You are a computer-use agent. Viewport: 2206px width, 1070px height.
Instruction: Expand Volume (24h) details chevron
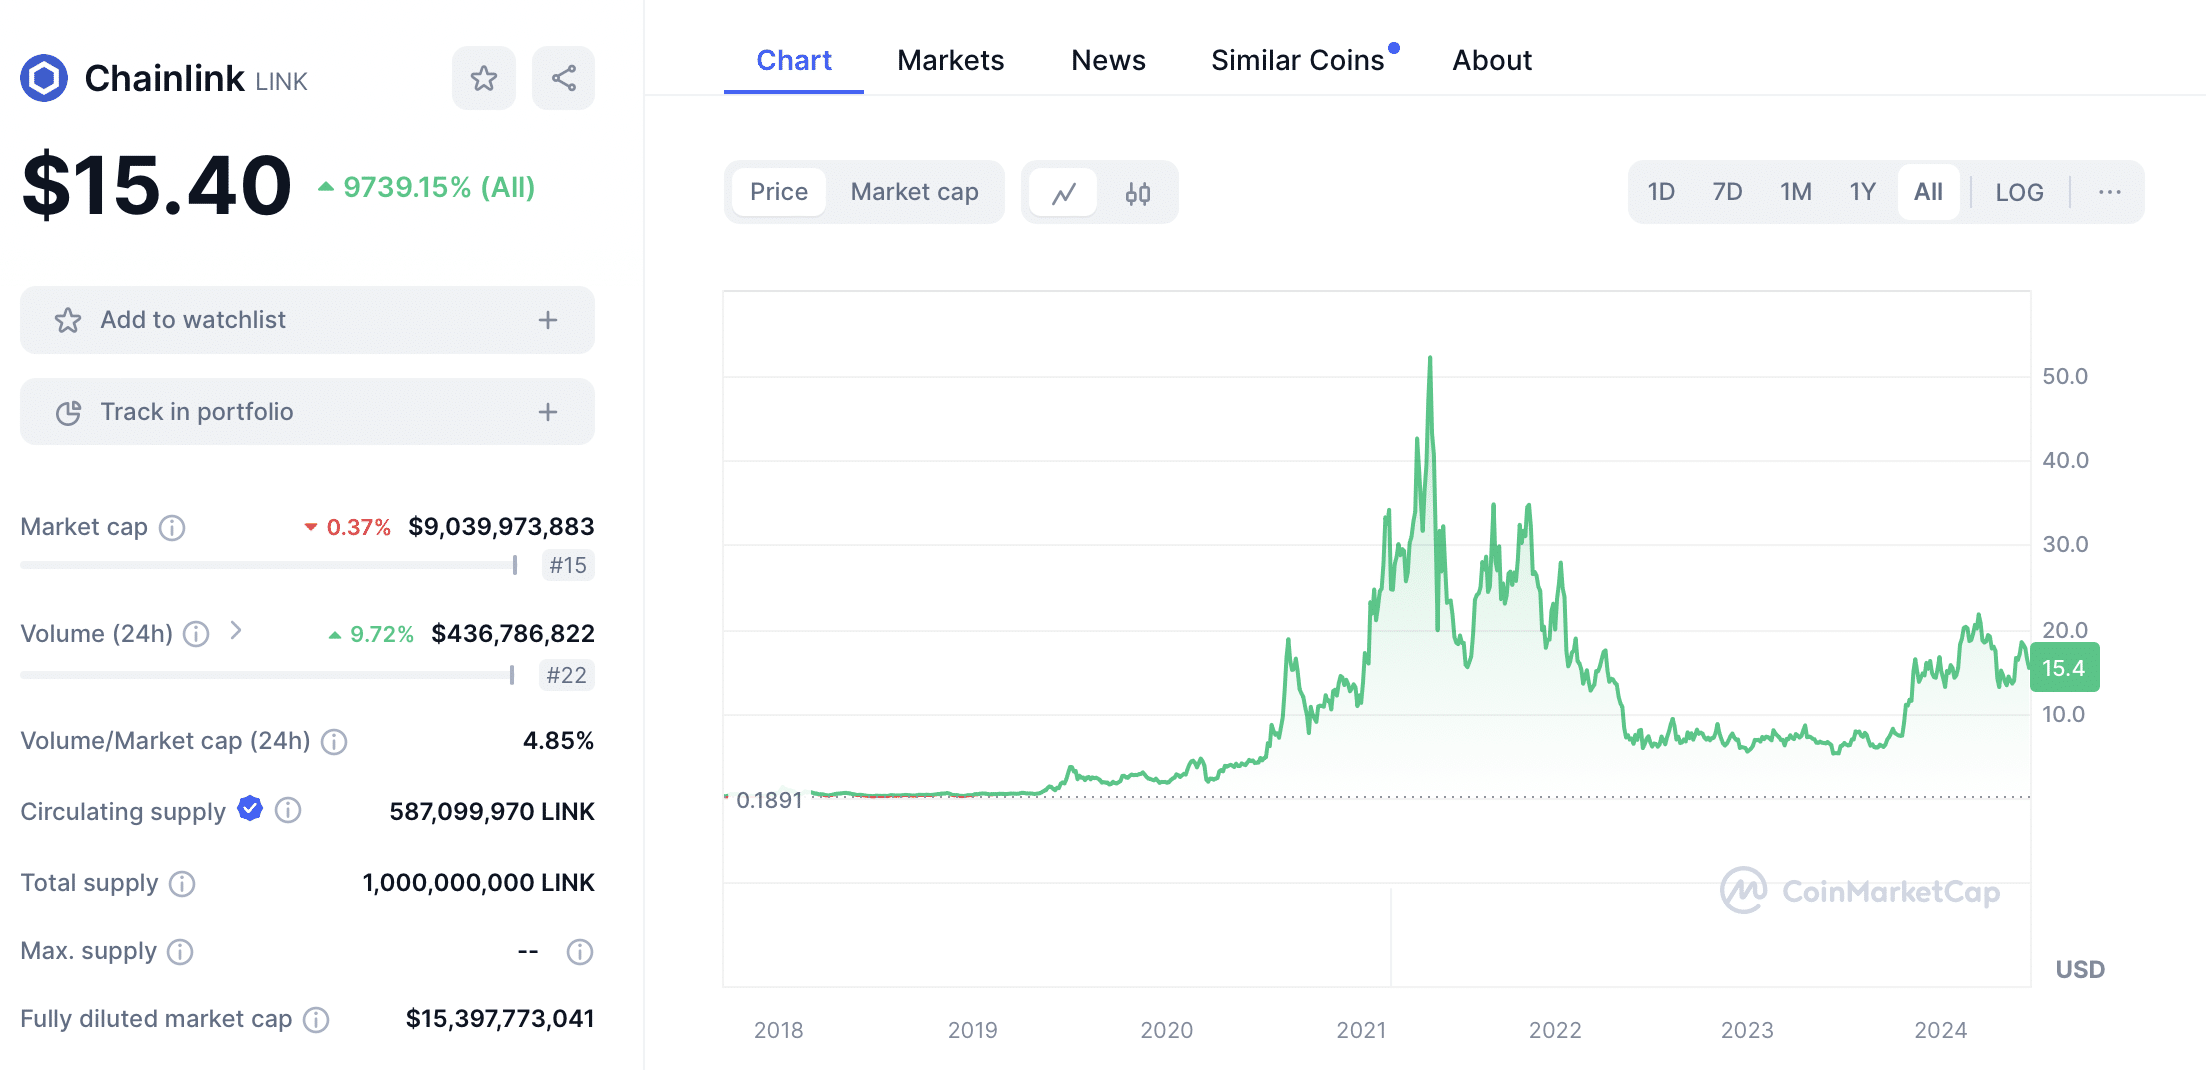pos(236,630)
